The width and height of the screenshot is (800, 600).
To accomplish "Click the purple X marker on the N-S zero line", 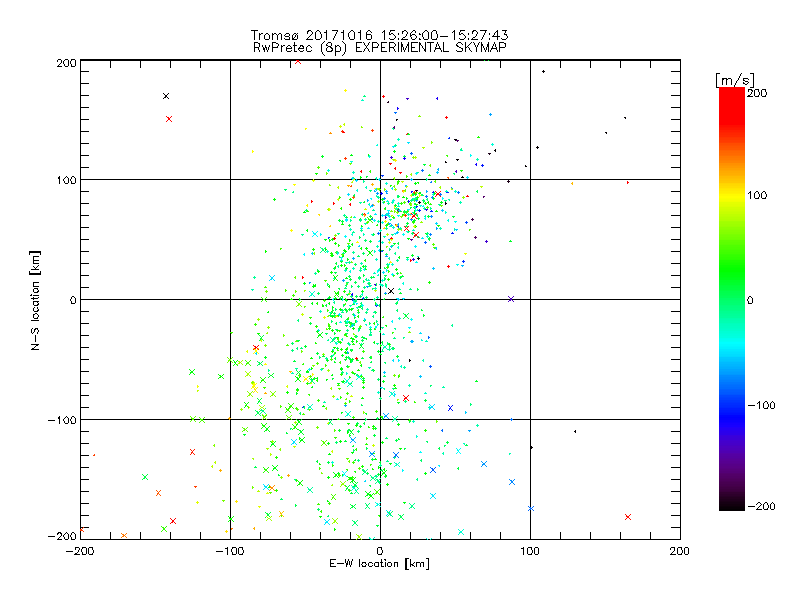I will pos(511,299).
